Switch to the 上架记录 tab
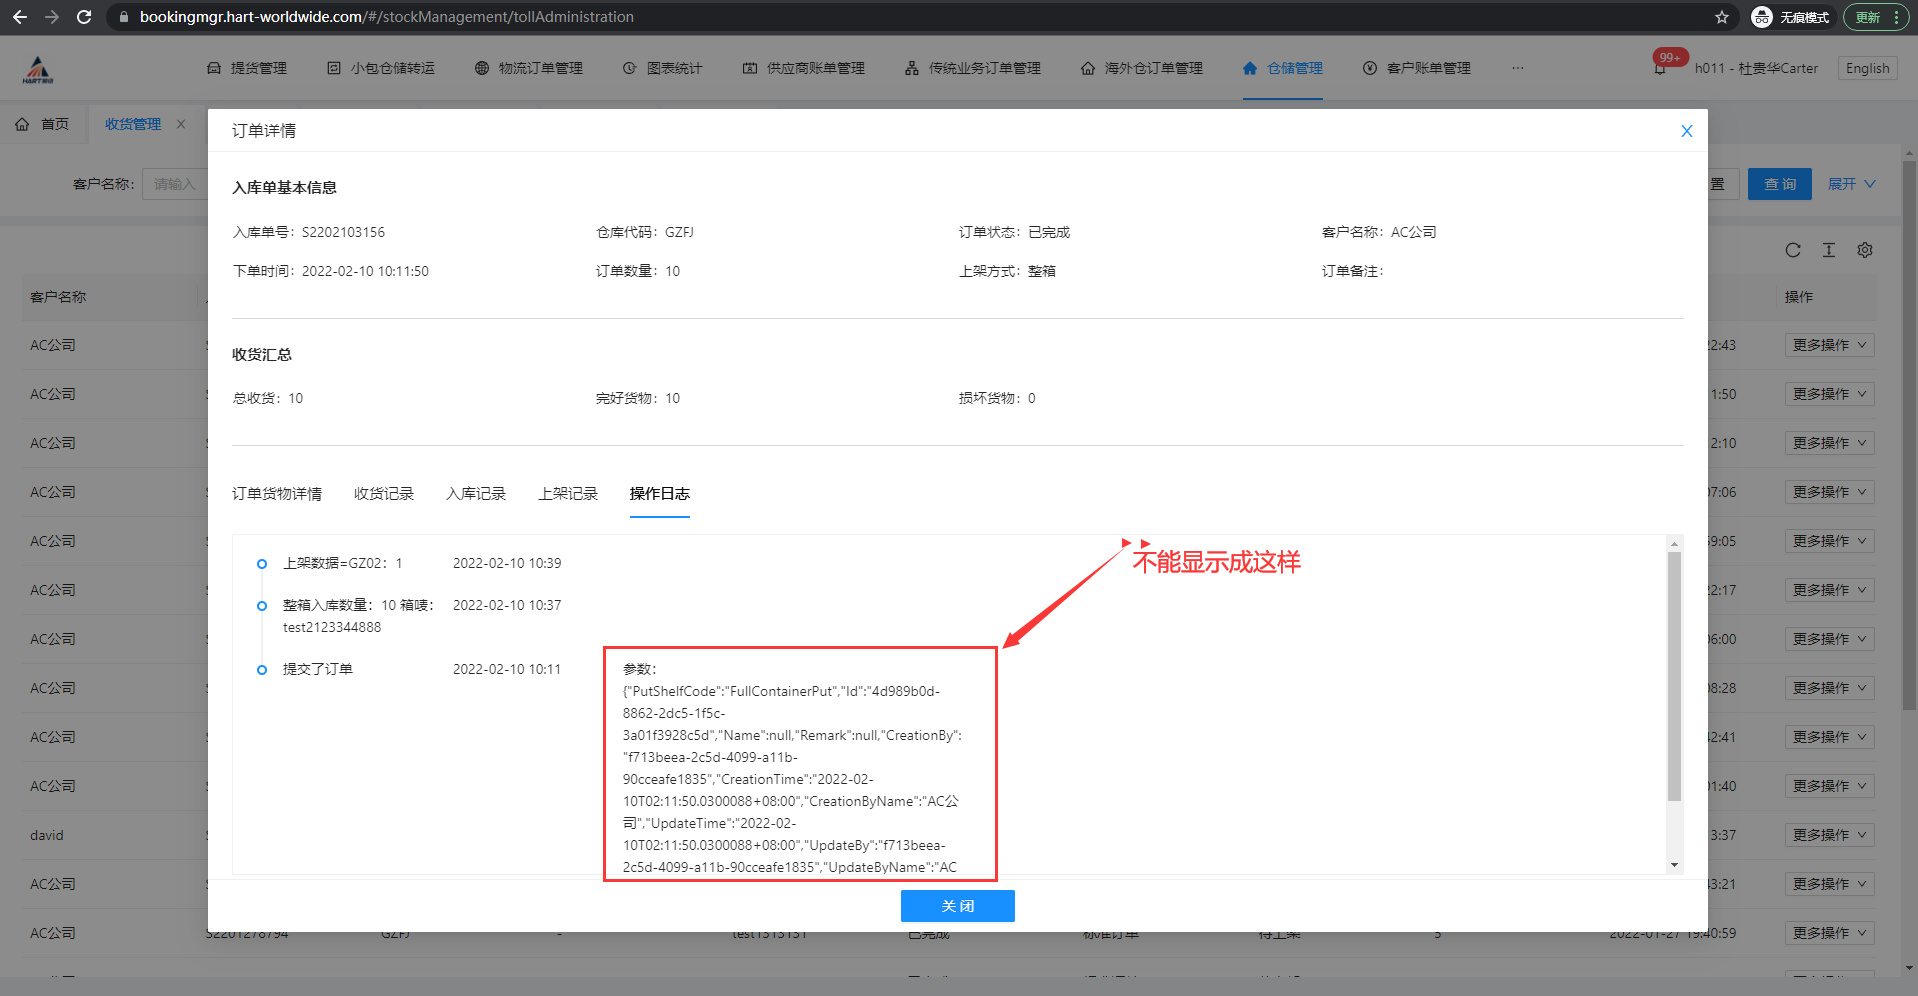The width and height of the screenshot is (1918, 996). (567, 494)
